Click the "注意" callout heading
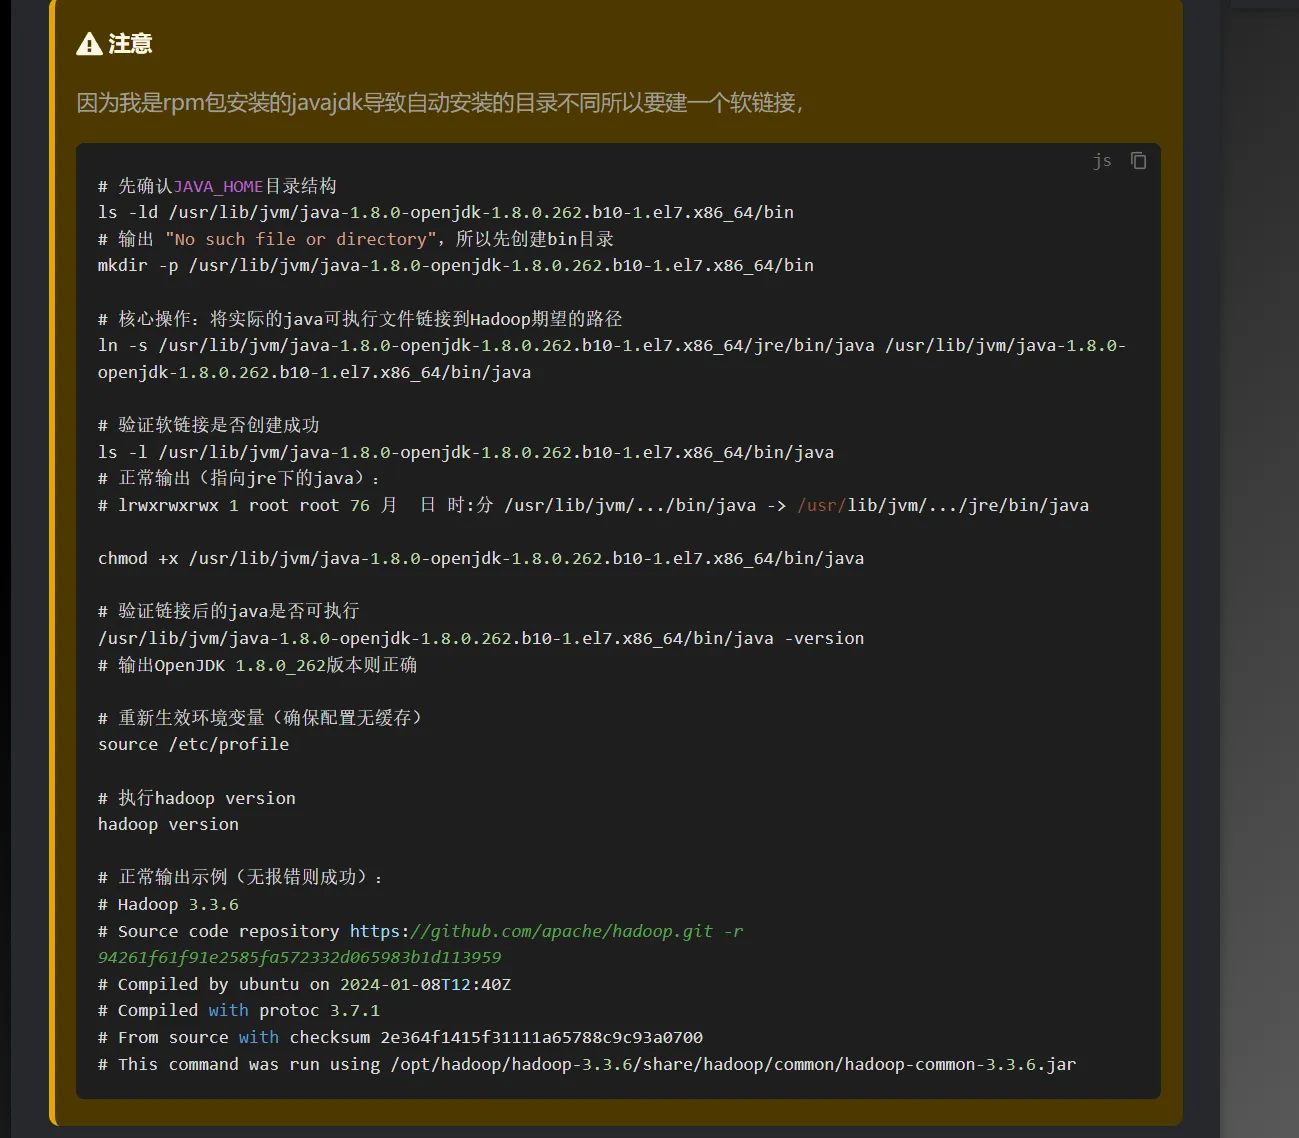Viewport: 1299px width, 1138px height. pyautogui.click(x=130, y=44)
